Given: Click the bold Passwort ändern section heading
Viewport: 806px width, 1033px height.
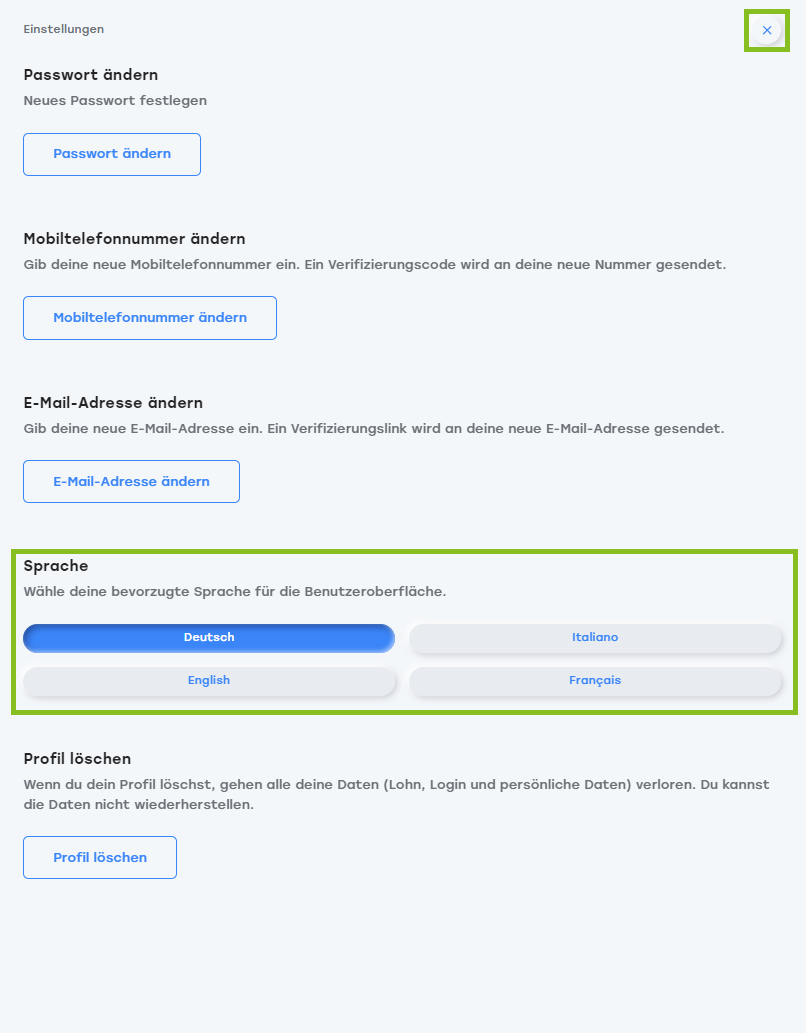Looking at the screenshot, I should [x=91, y=75].
